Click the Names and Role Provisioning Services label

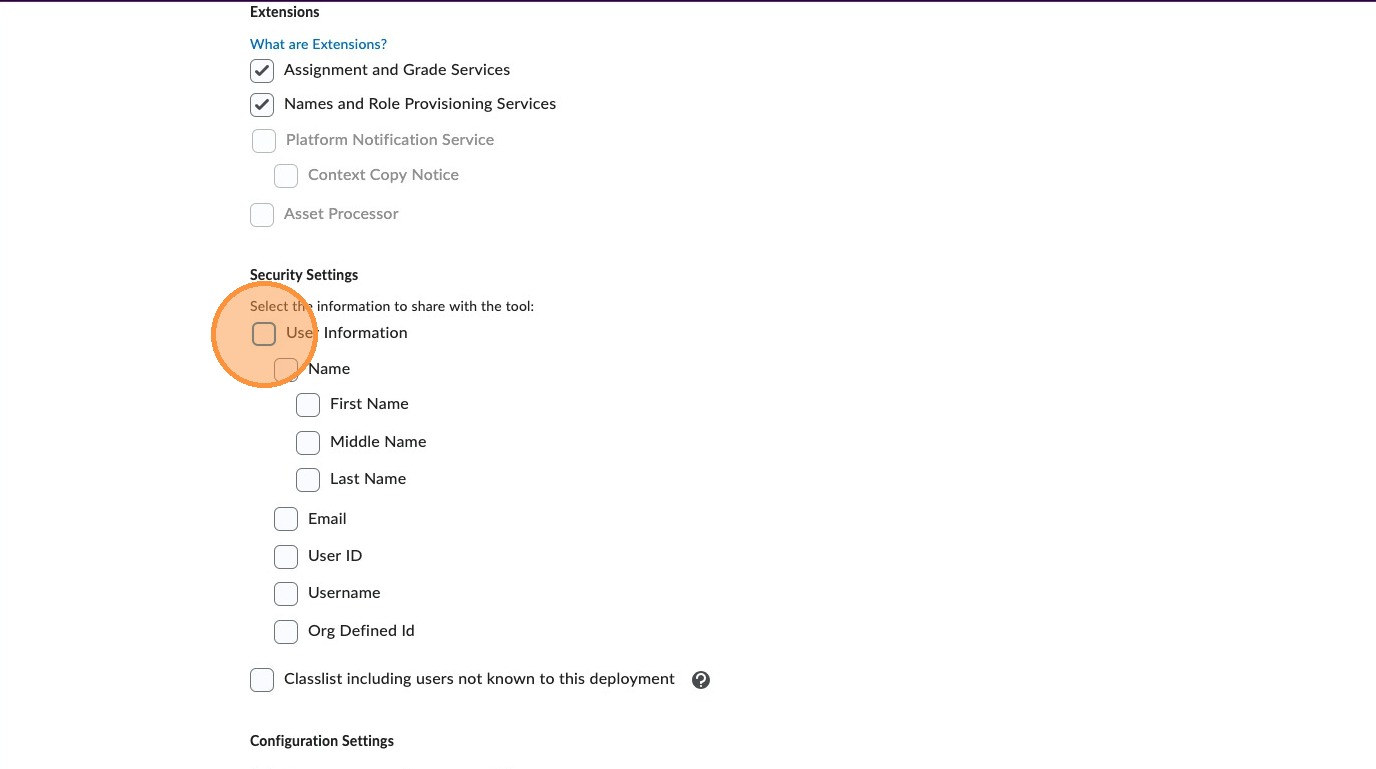(x=419, y=104)
